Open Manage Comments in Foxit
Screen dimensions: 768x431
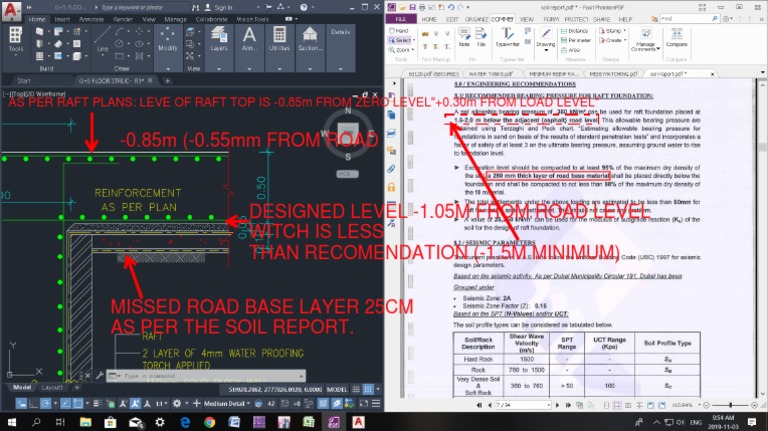pos(646,39)
